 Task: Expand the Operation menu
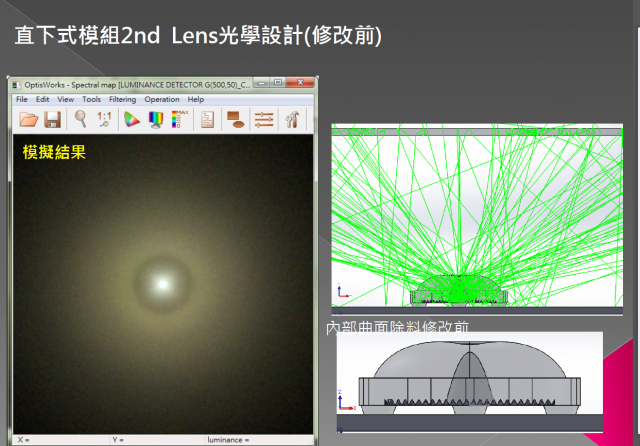pyautogui.click(x=161, y=100)
